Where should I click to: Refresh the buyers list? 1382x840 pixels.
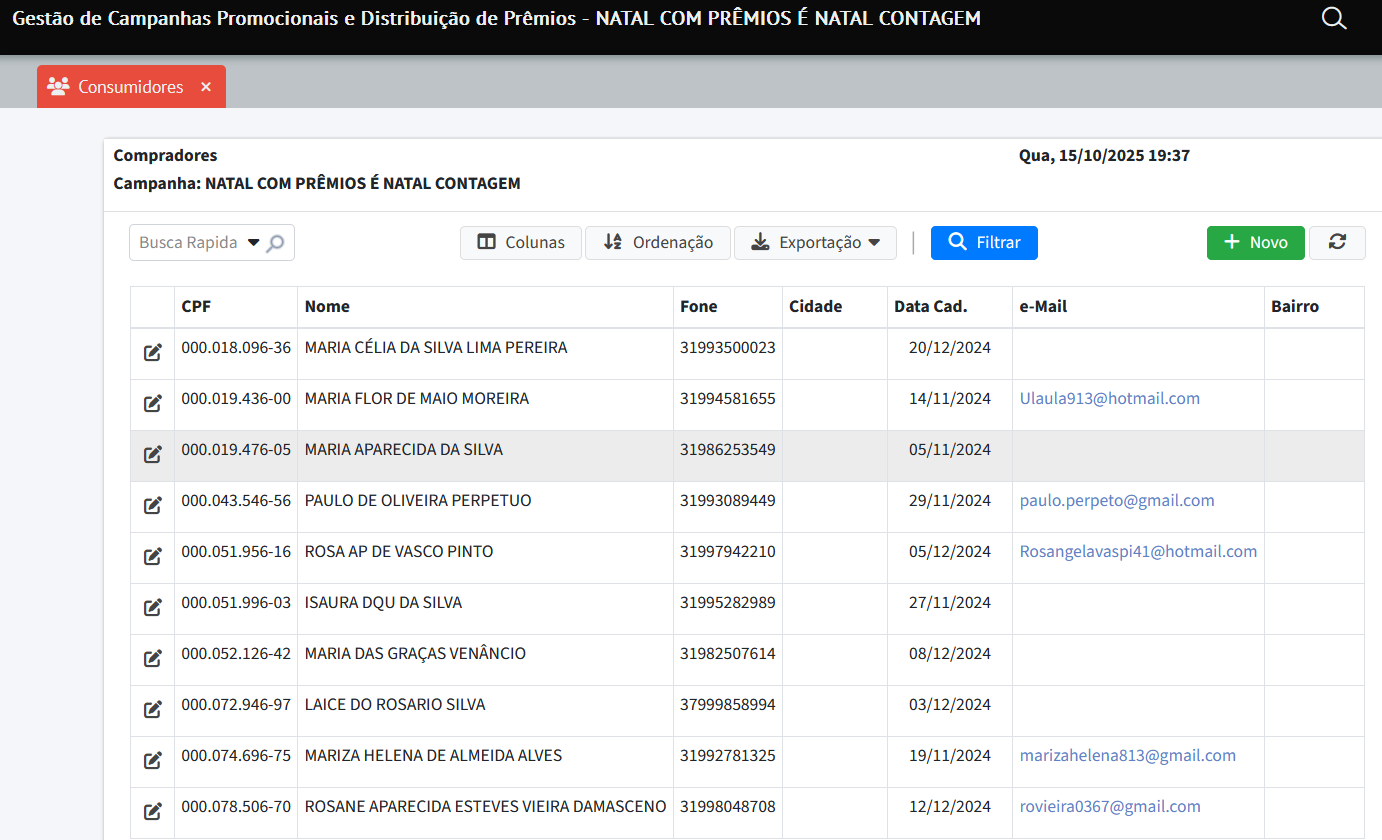click(x=1337, y=243)
